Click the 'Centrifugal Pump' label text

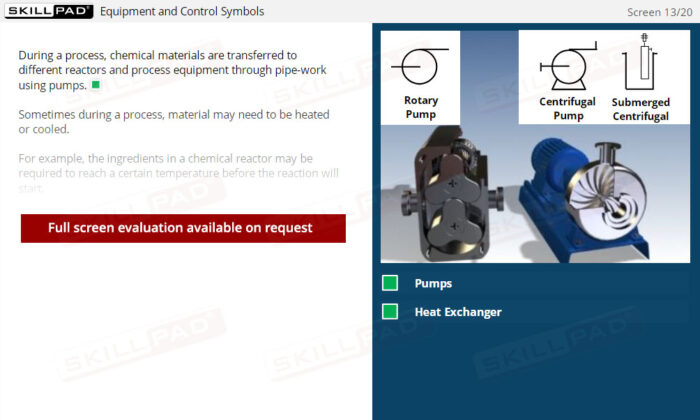pos(567,108)
